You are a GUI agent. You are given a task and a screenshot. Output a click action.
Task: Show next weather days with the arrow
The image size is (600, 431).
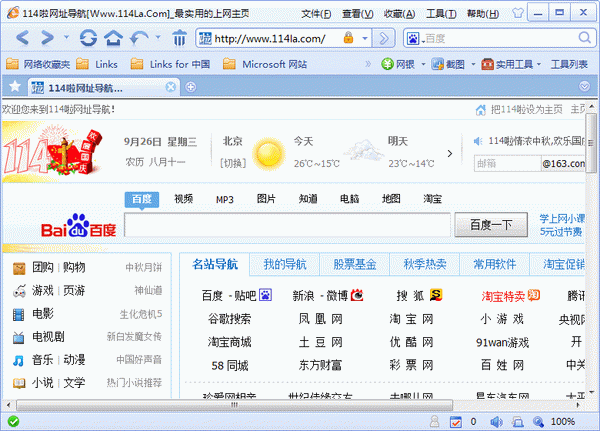pyautogui.click(x=450, y=153)
